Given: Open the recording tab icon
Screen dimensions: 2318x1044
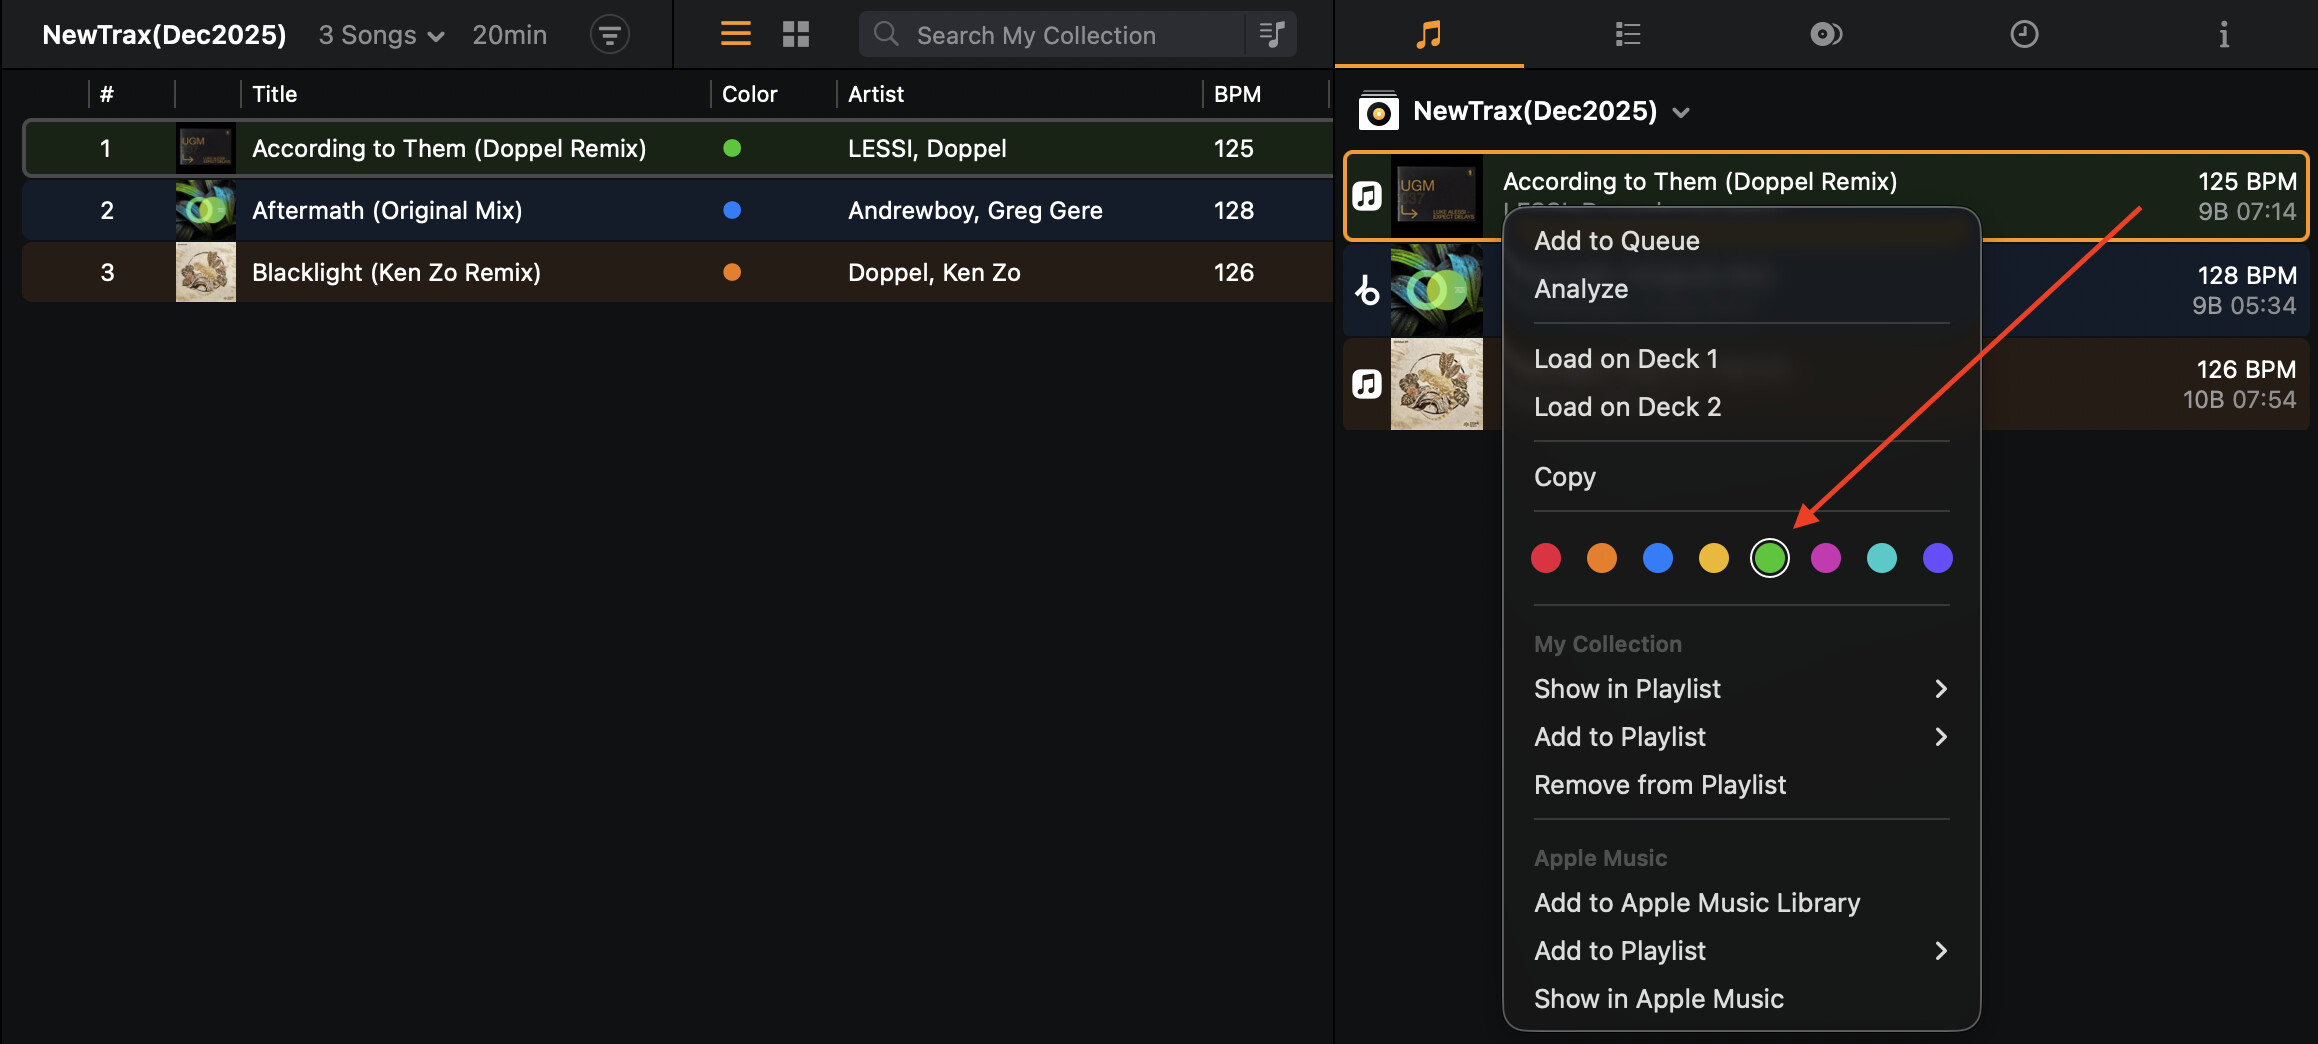Looking at the screenshot, I should click(x=1825, y=35).
